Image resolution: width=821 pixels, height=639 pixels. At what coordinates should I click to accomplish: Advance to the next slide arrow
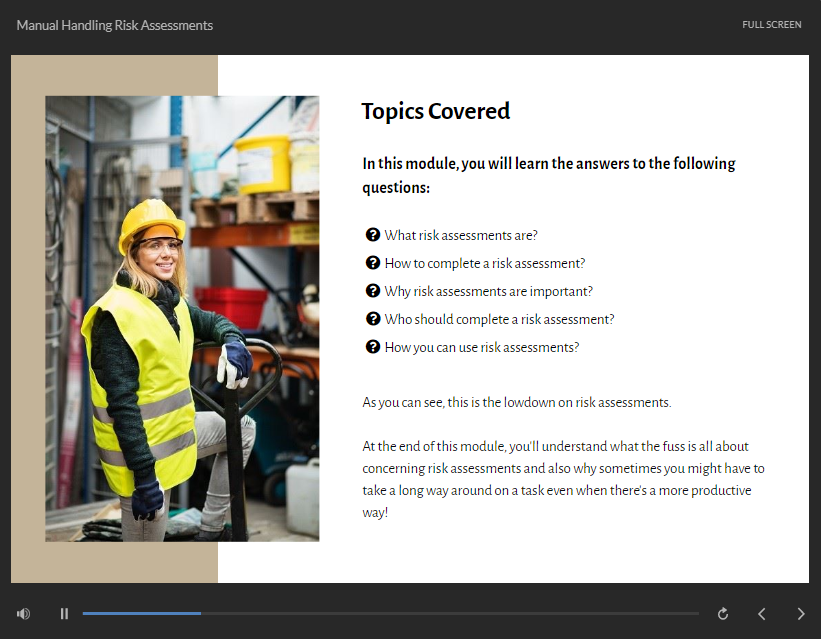[800, 614]
